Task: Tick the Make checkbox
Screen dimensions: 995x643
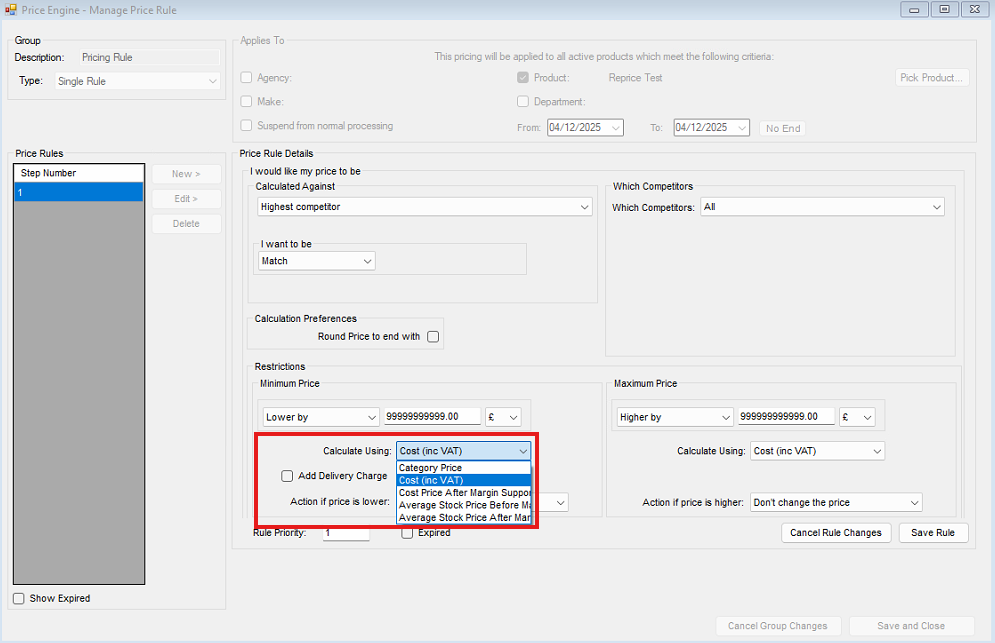Action: tap(246, 102)
